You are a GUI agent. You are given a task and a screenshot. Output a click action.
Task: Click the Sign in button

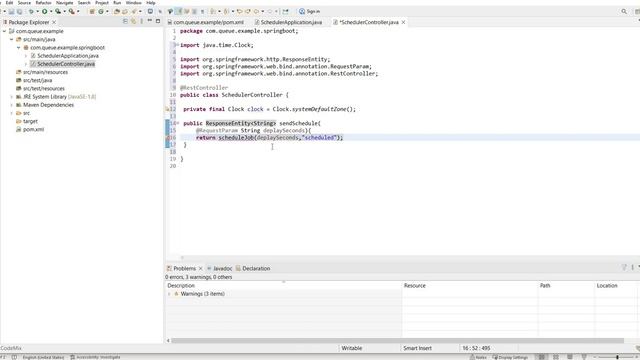point(309,11)
